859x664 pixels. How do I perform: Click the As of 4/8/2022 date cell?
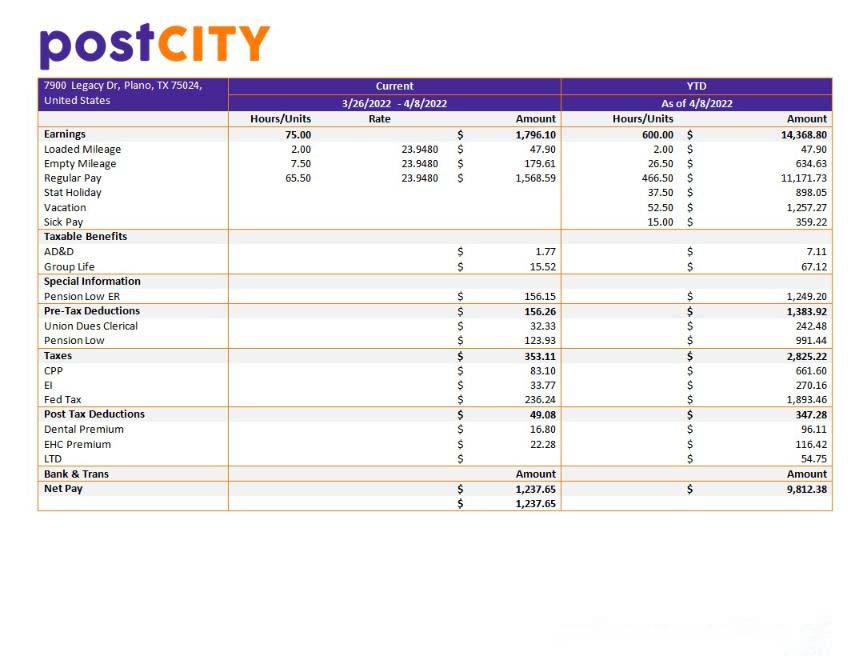pyautogui.click(x=696, y=103)
